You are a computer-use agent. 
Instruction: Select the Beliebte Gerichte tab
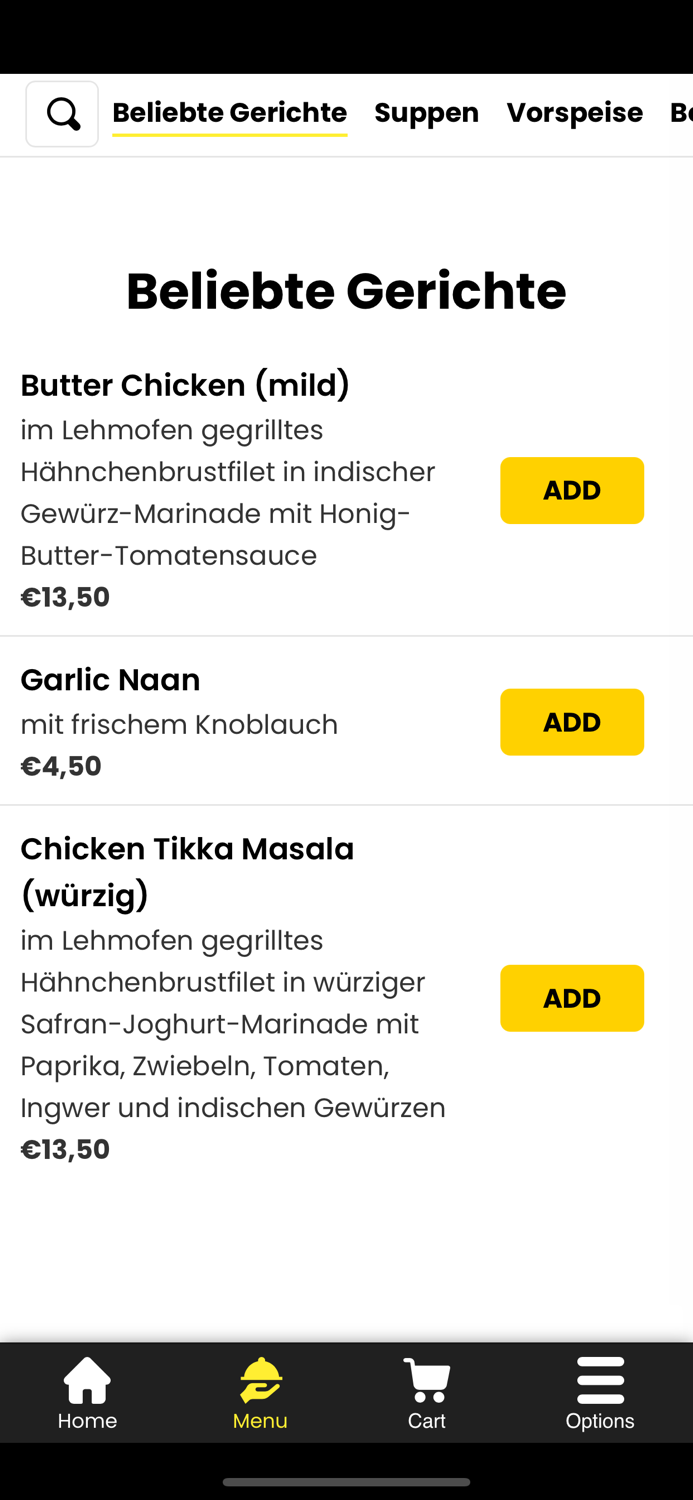pyautogui.click(x=229, y=113)
